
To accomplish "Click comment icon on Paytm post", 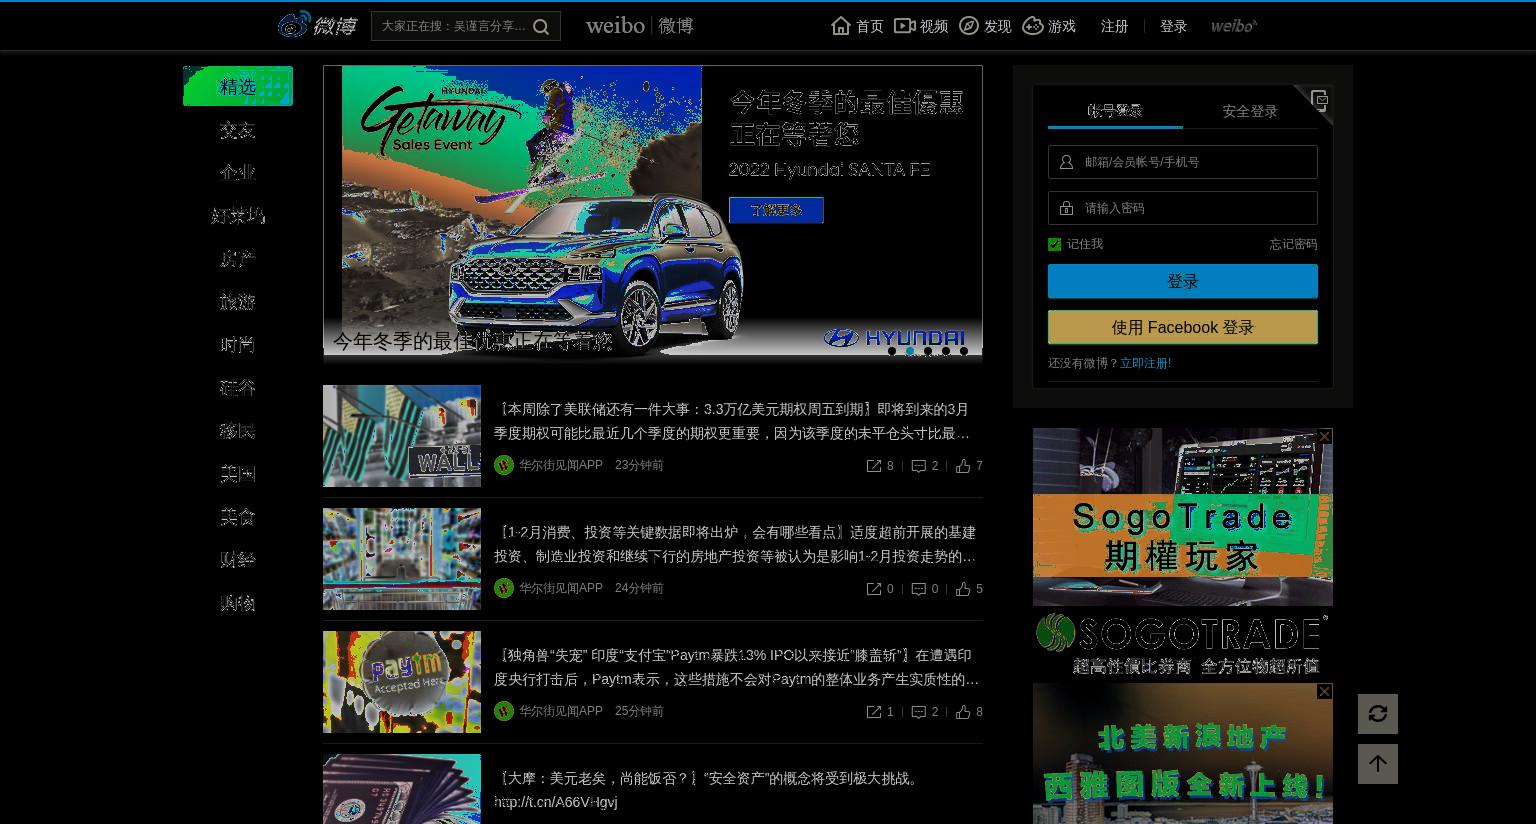I will [919, 712].
